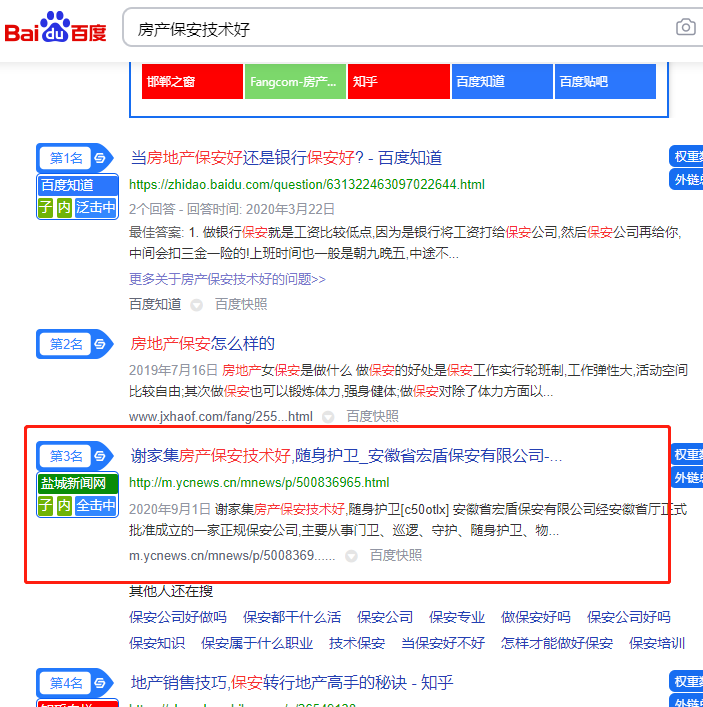Click the link icon beside 第1名
Screen dimensions: 703x707
point(100,158)
